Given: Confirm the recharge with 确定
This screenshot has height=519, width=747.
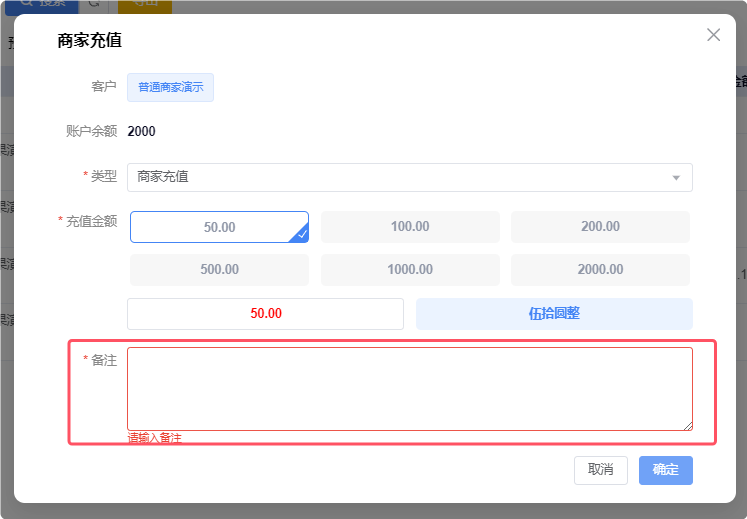Looking at the screenshot, I should (x=666, y=470).
